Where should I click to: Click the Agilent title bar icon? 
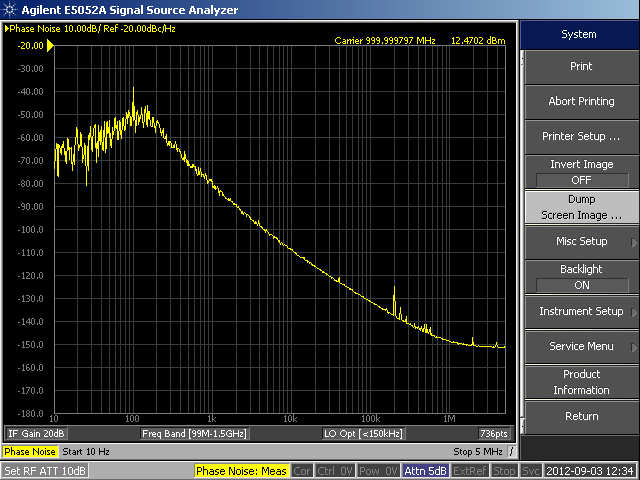coord(10,9)
